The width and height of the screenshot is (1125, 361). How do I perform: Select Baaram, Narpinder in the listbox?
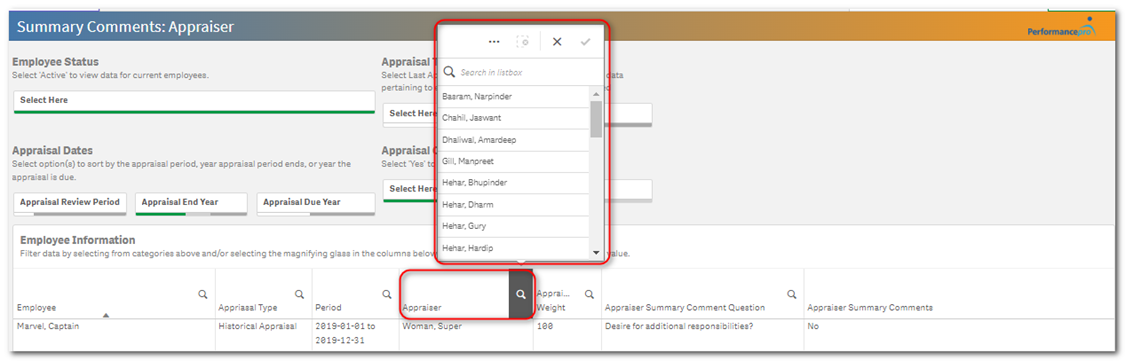point(513,96)
